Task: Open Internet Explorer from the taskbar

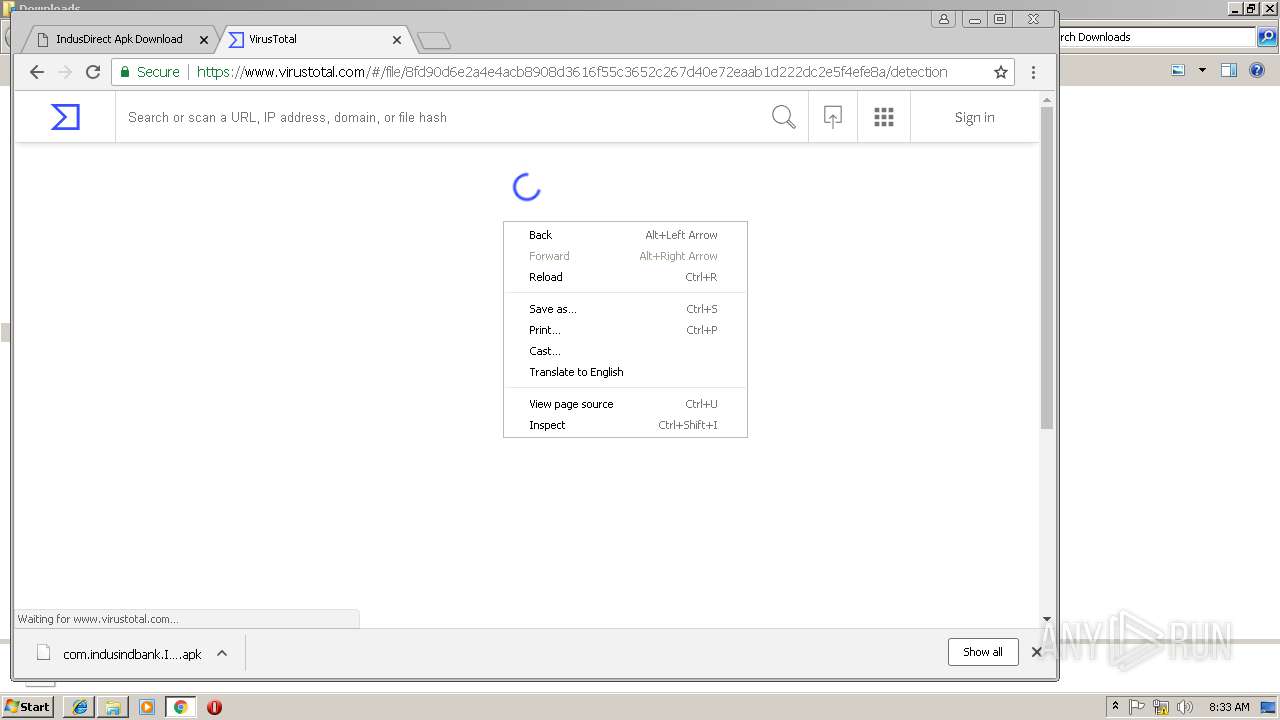Action: [79, 707]
